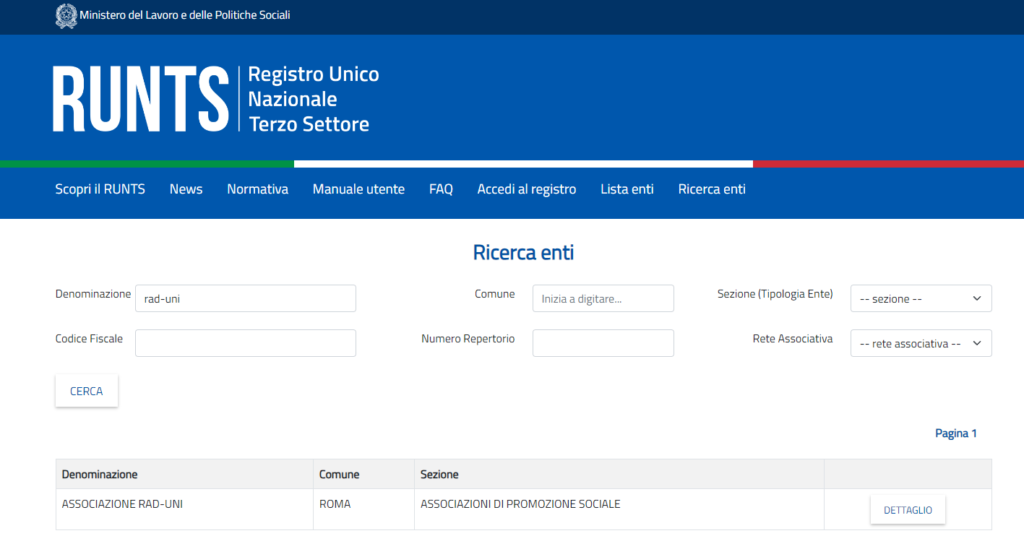Click DETTAGLIO for ASSOCIAZIONE RAD-UNI
Image resolution: width=1024 pixels, height=536 pixels.
point(907,510)
